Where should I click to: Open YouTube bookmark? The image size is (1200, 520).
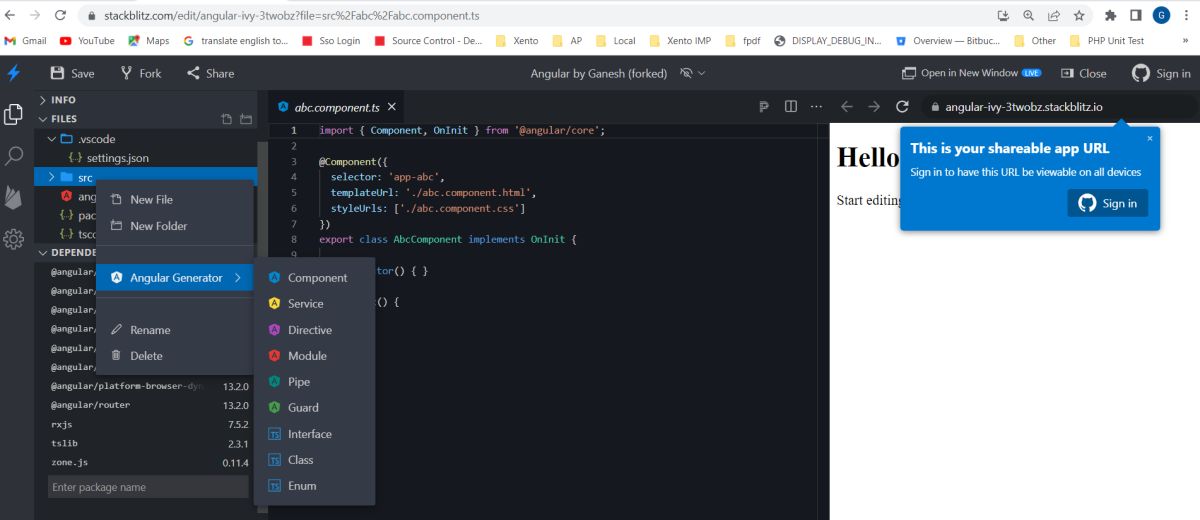pos(87,41)
